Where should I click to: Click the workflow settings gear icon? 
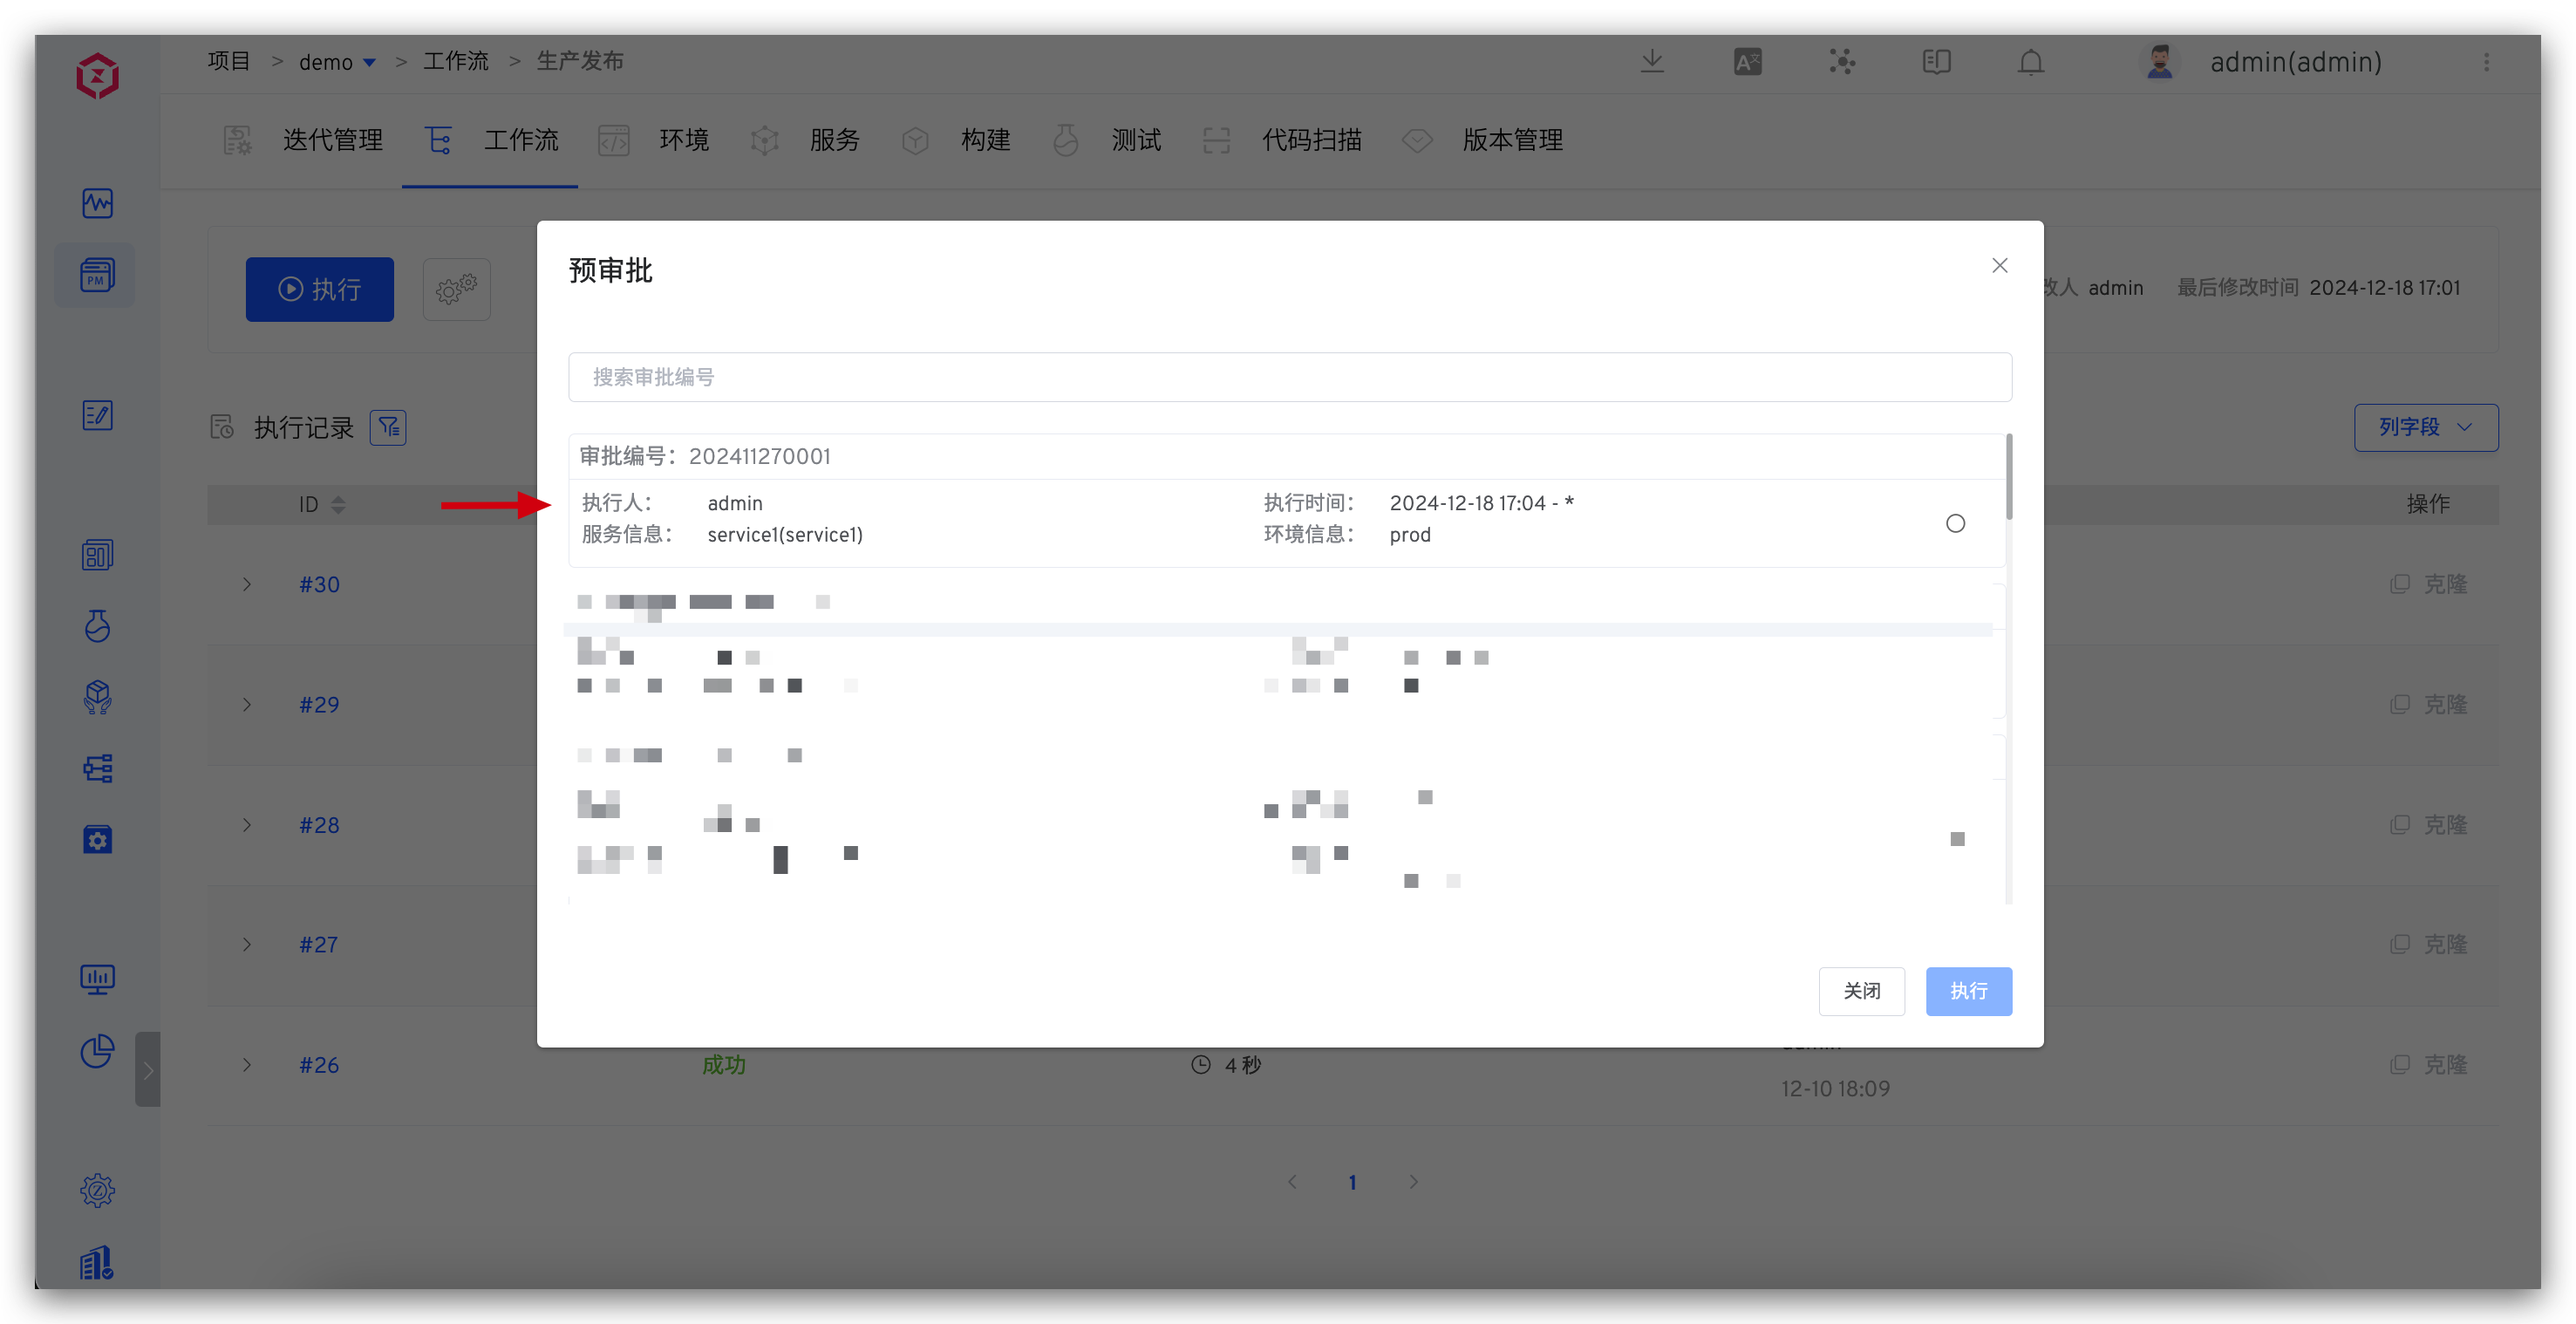(x=456, y=290)
